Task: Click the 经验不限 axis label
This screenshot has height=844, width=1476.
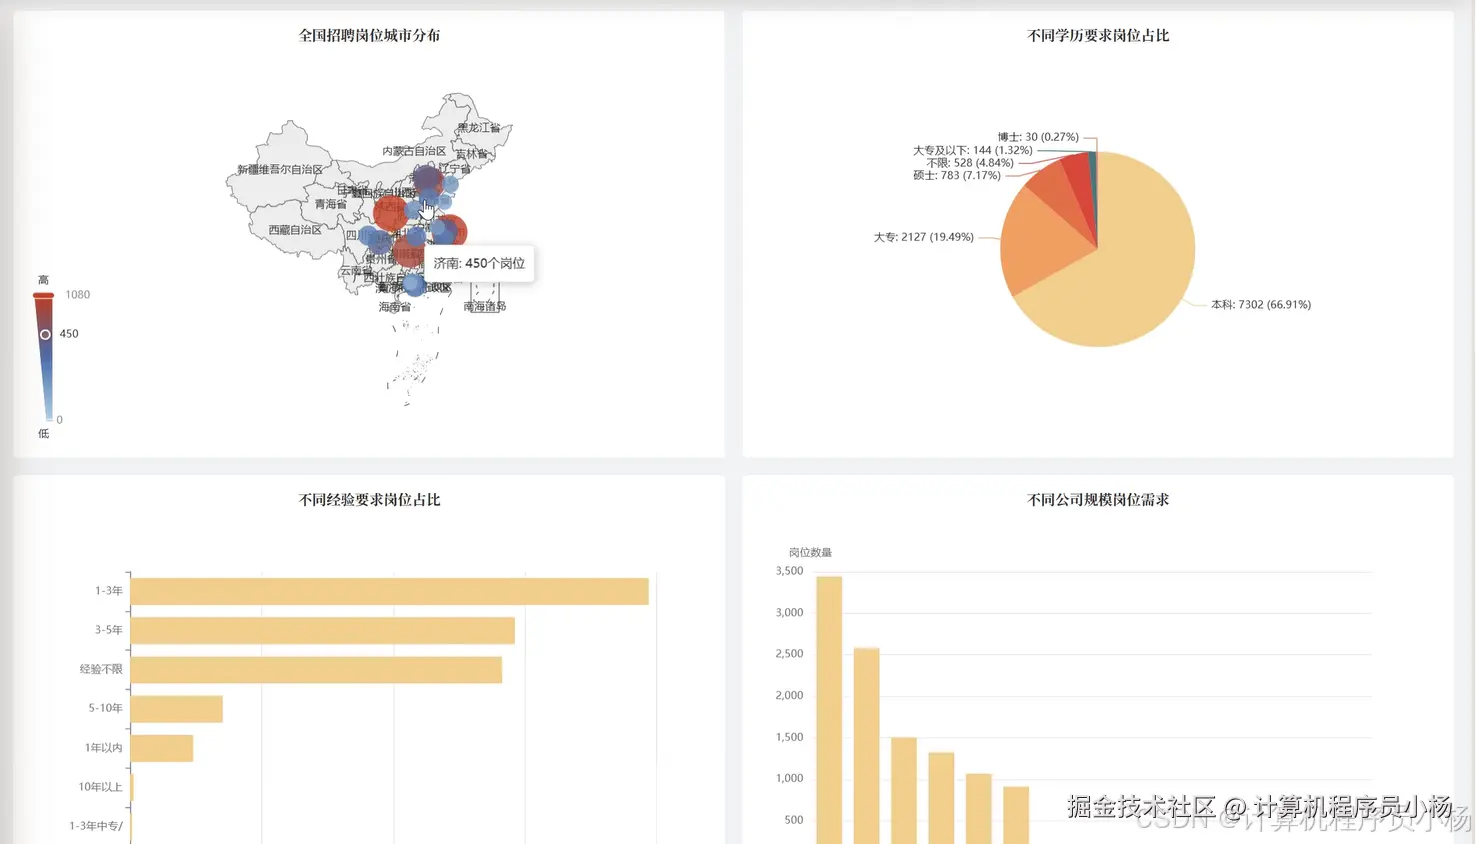Action: tap(101, 669)
